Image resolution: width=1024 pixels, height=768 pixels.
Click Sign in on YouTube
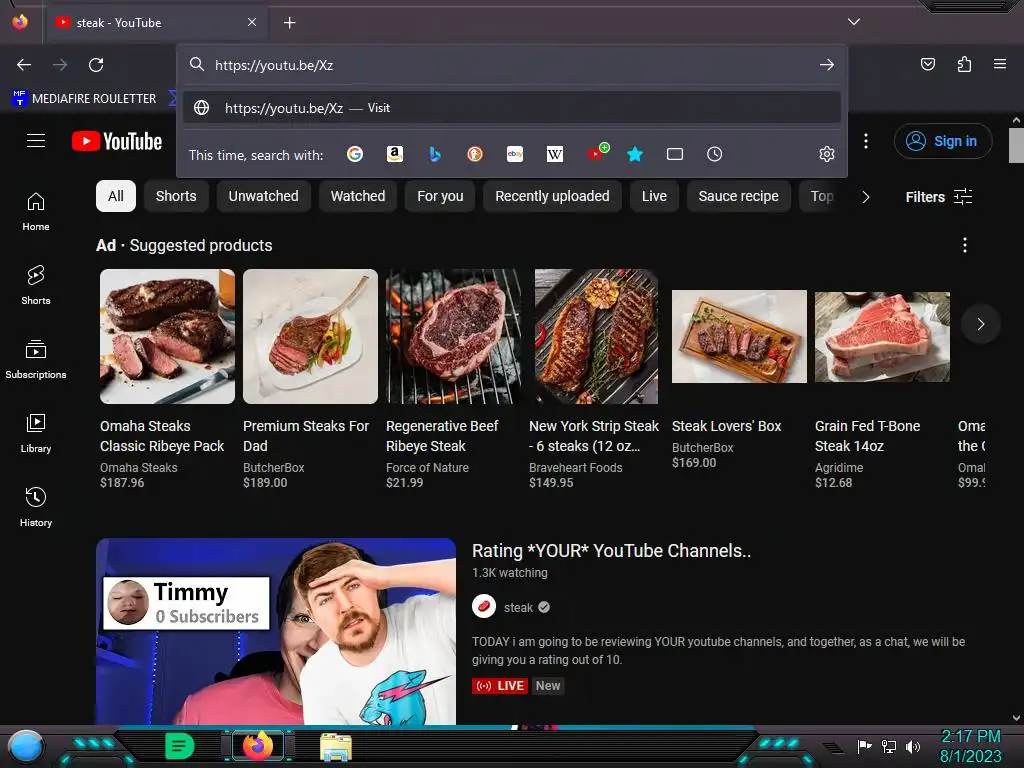[943, 141]
